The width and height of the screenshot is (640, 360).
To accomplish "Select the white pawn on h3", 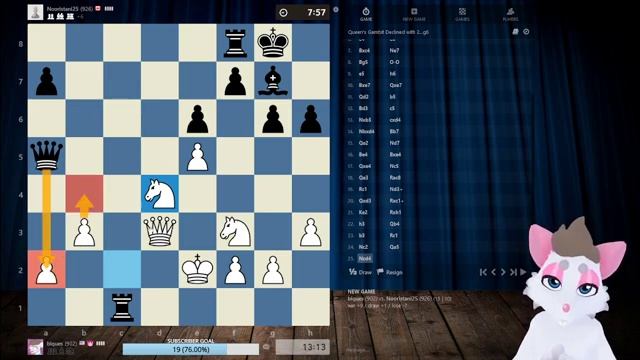I will (311, 231).
